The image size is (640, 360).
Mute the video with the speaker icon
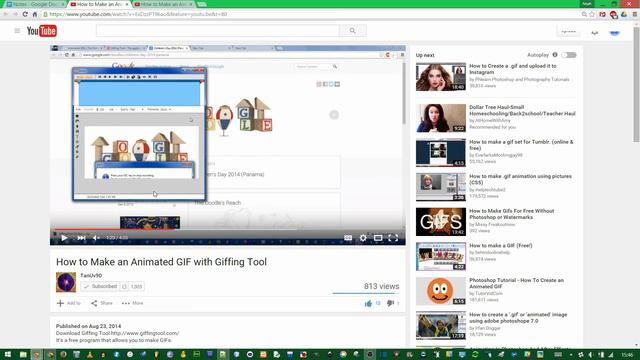point(96,238)
